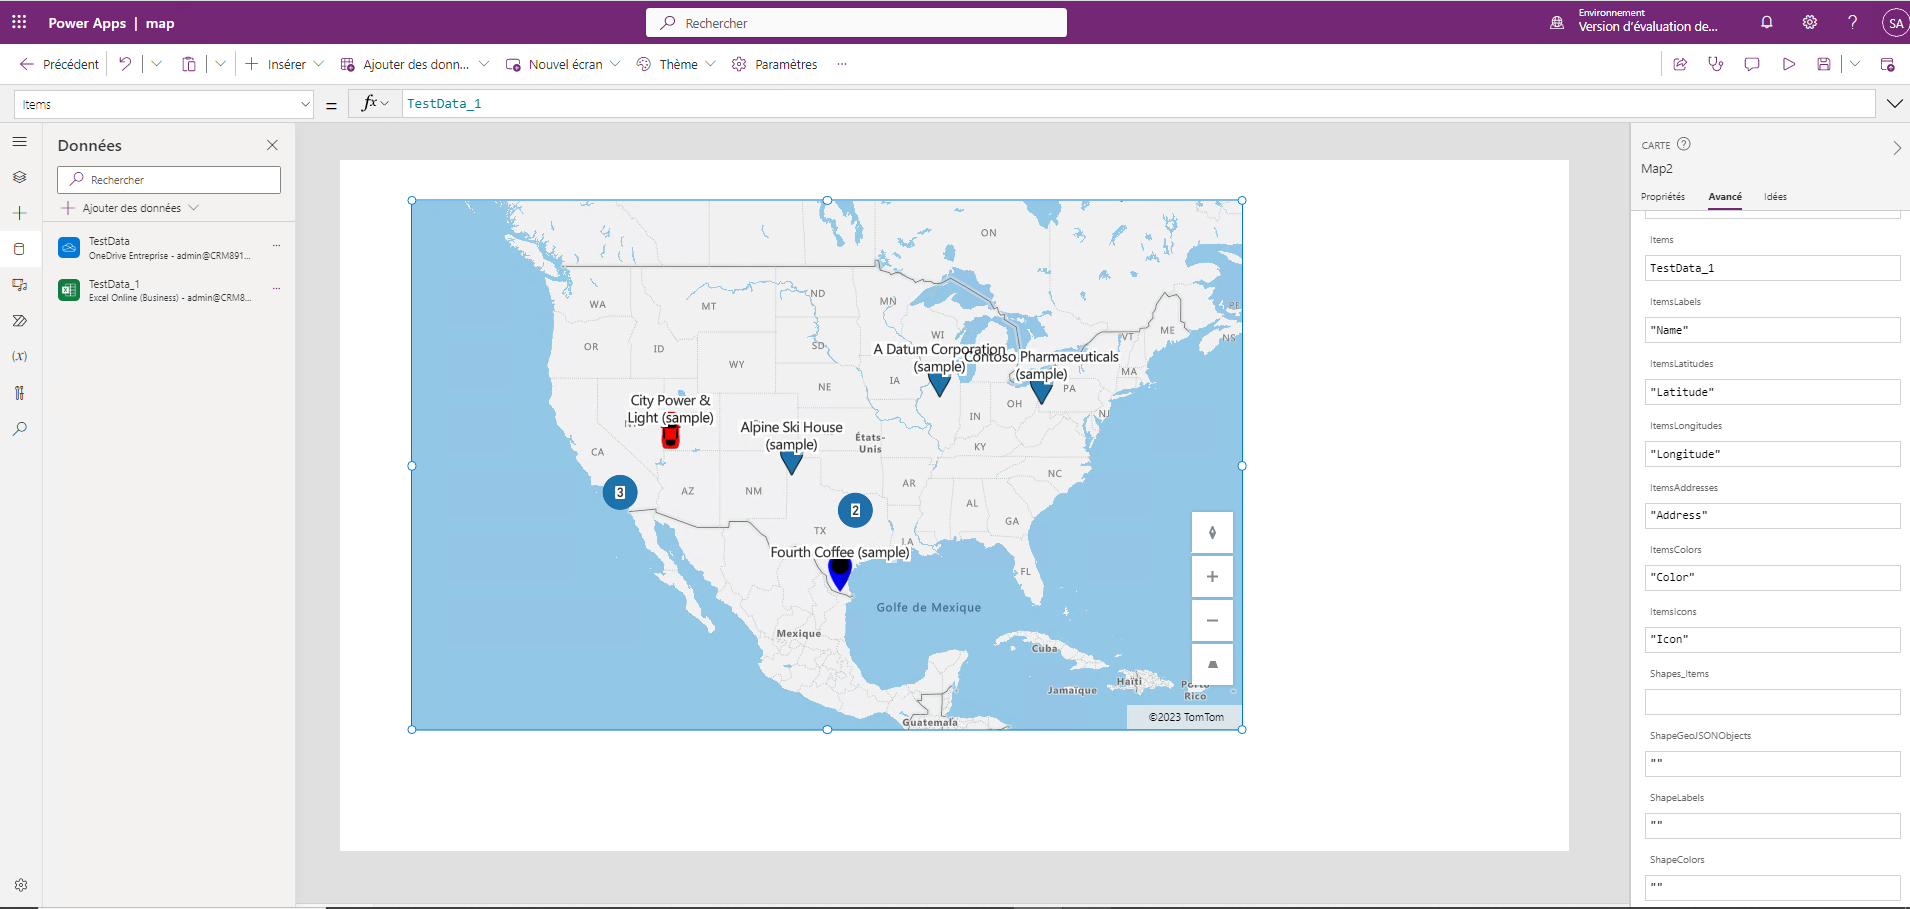Expand the formula bar chevron
Image resolution: width=1910 pixels, height=909 pixels.
pos(1894,104)
